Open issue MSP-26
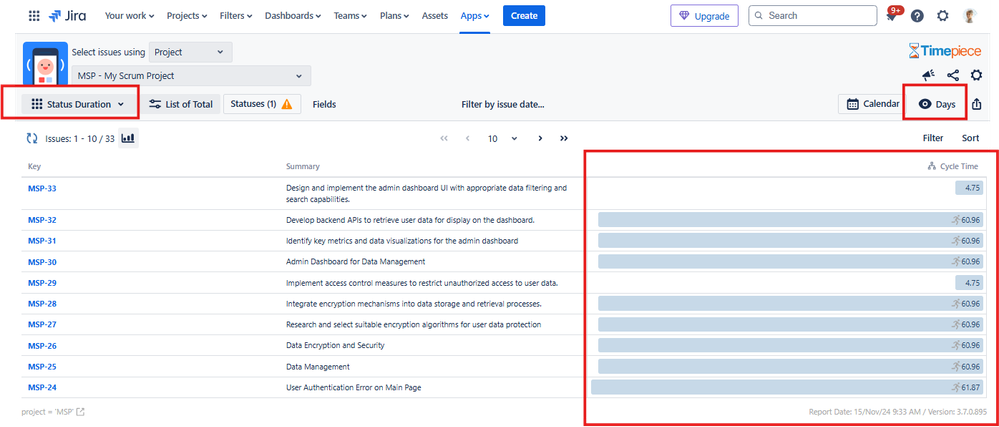The width and height of the screenshot is (999, 427). 42,345
